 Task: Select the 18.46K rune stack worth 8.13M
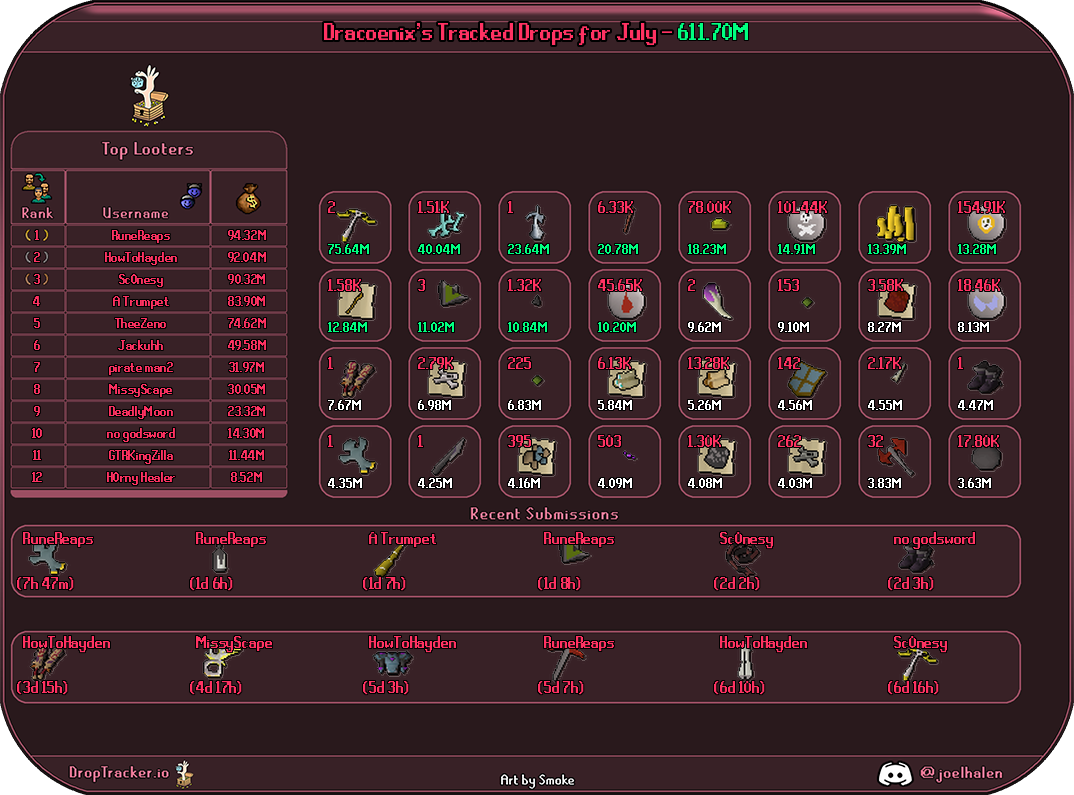(984, 305)
